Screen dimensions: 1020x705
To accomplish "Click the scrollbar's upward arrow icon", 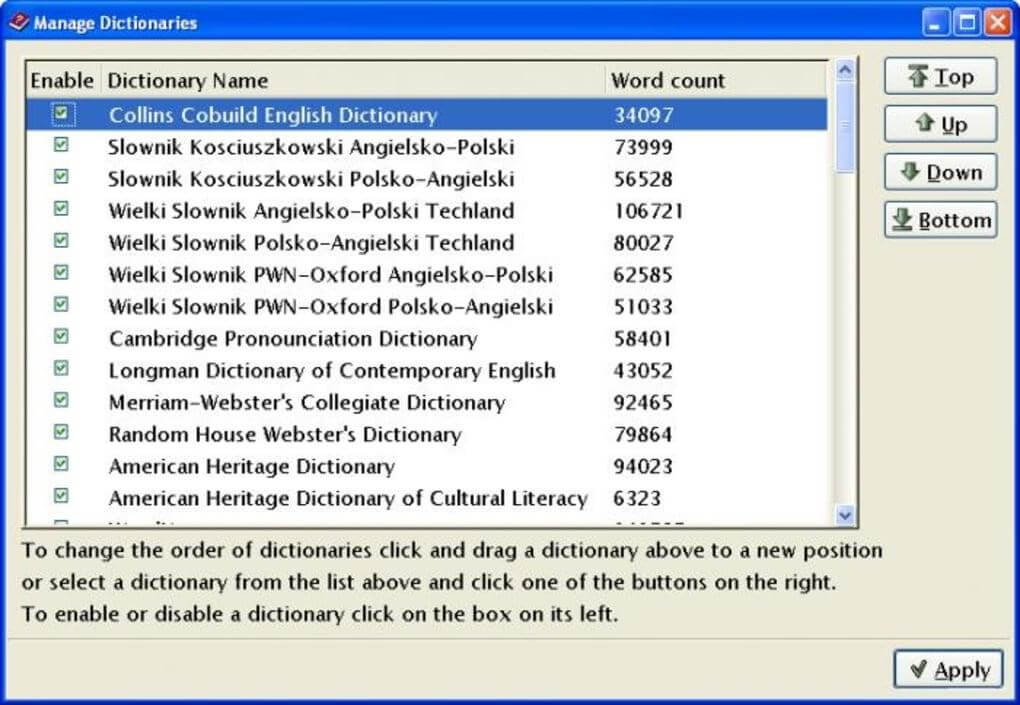I will (843, 69).
